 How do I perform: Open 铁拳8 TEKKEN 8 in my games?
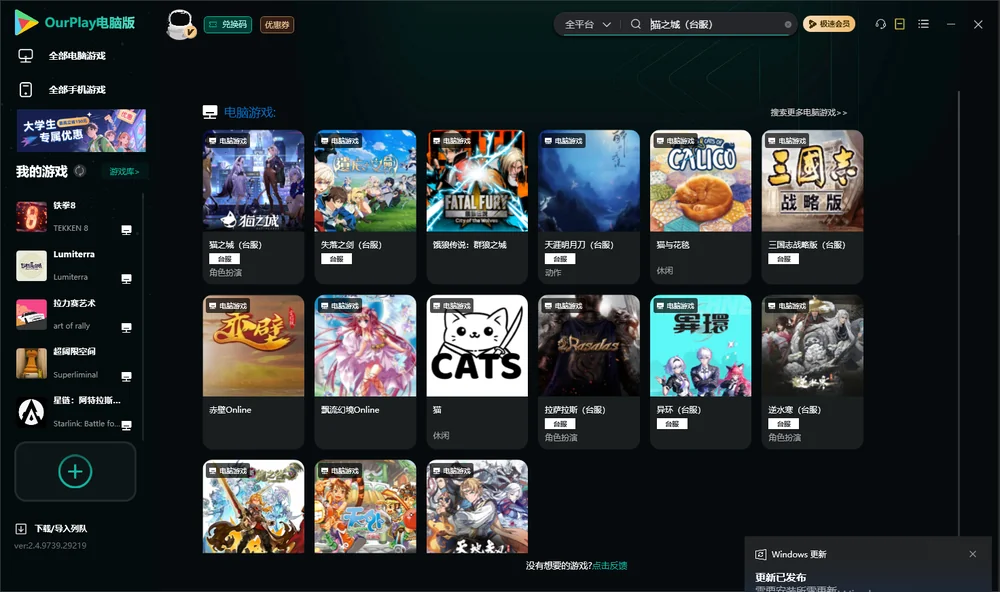click(x=74, y=217)
